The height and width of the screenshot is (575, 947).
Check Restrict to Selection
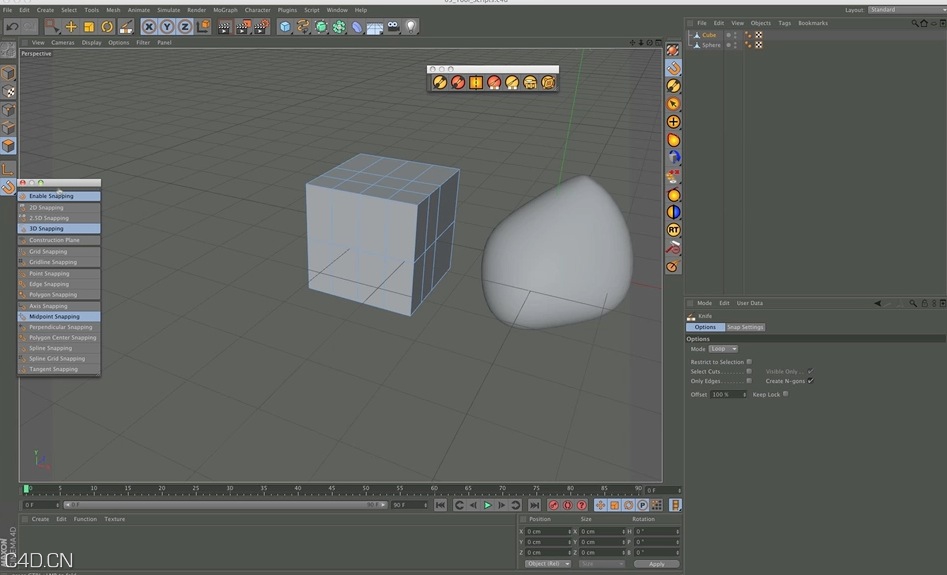click(749, 361)
